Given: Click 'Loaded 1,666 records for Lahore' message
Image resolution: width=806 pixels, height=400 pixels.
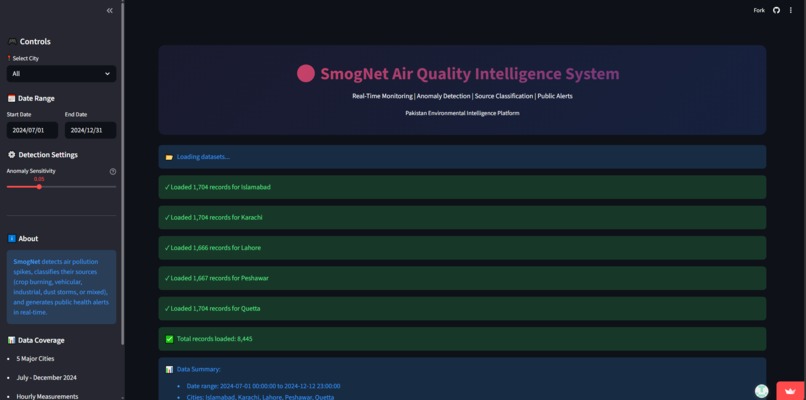Looking at the screenshot, I should point(462,248).
